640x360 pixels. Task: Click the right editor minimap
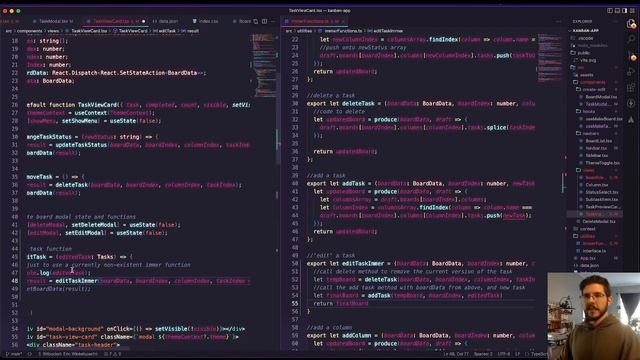(550, 59)
